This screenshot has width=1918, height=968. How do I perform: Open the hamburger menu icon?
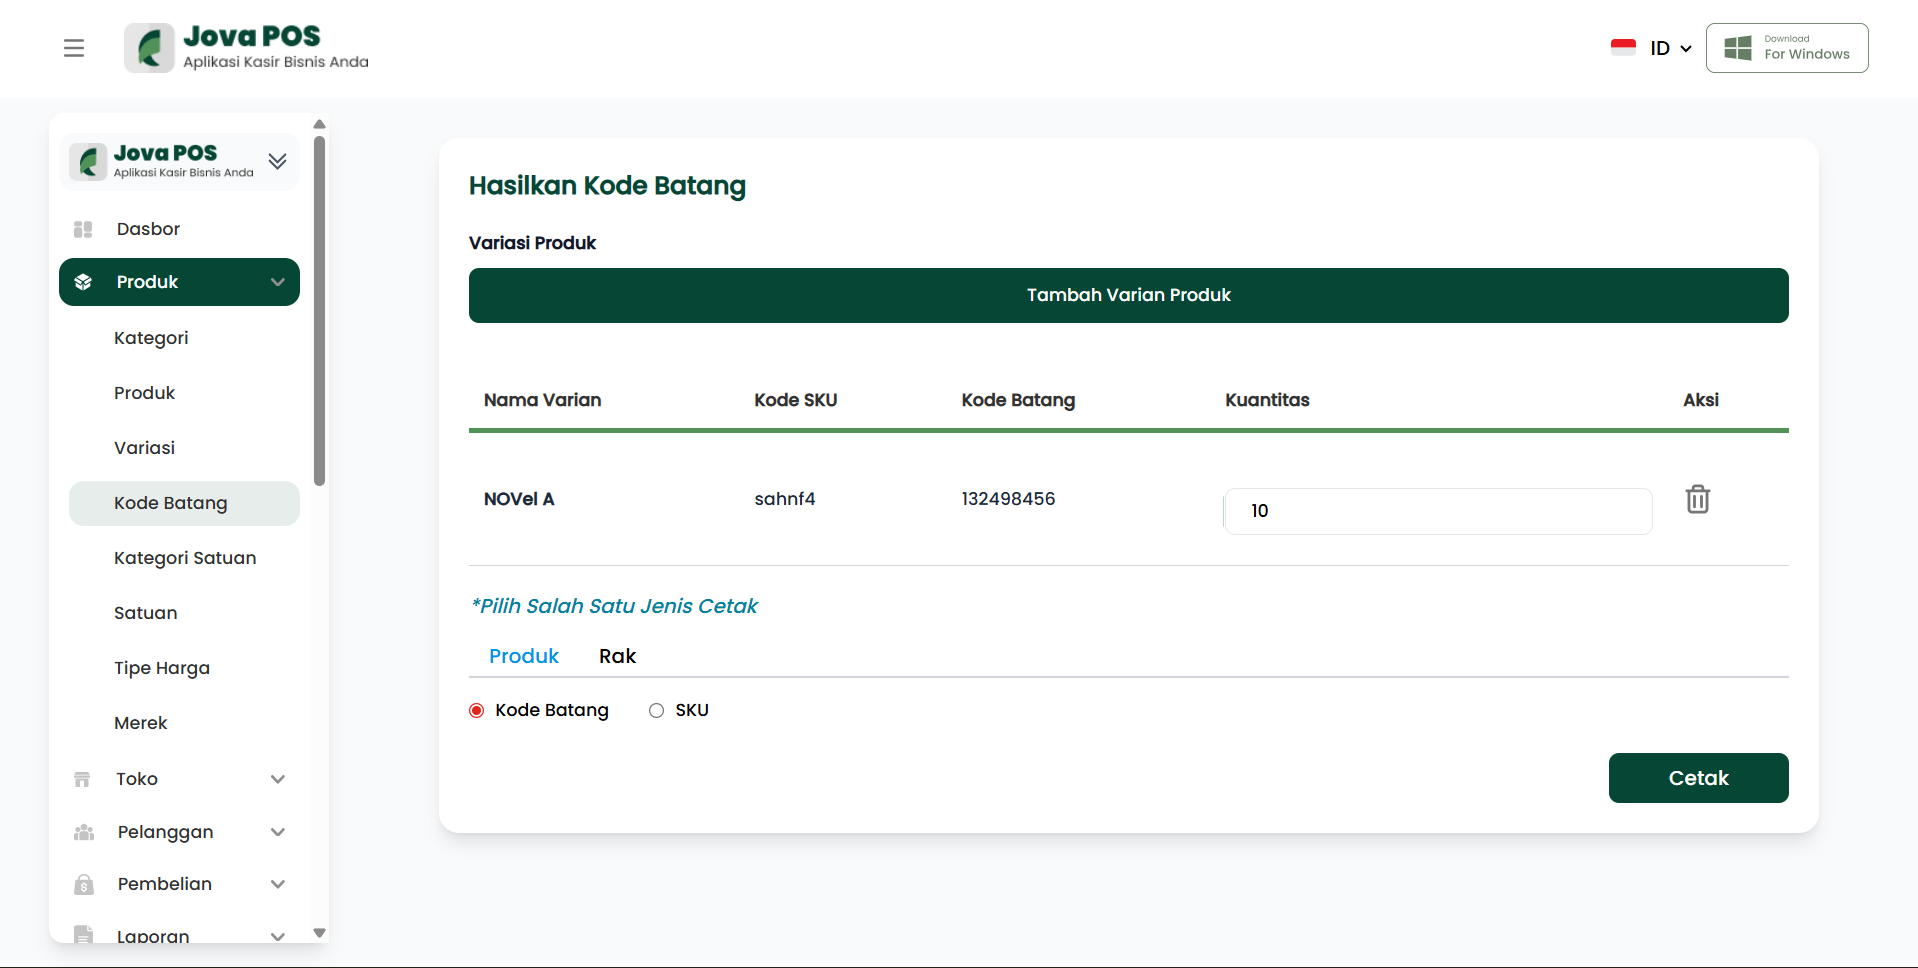(x=74, y=48)
